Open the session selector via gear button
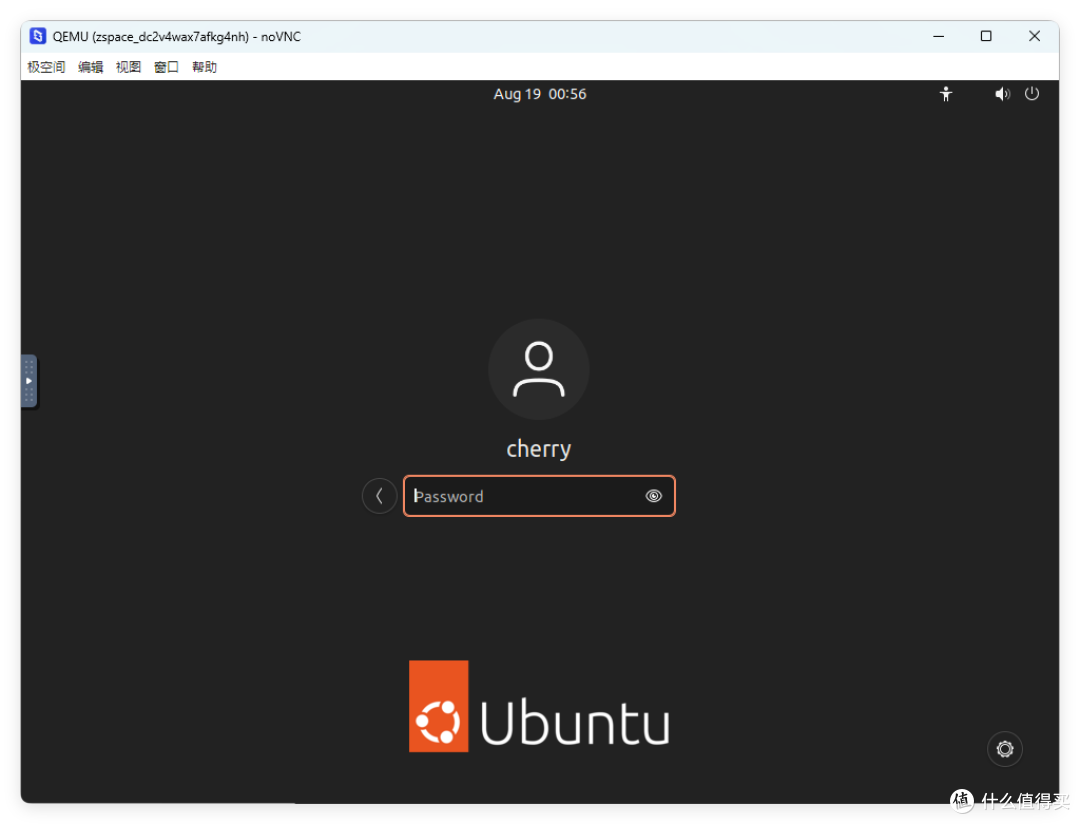Image resolution: width=1080 pixels, height=824 pixels. click(x=1004, y=748)
